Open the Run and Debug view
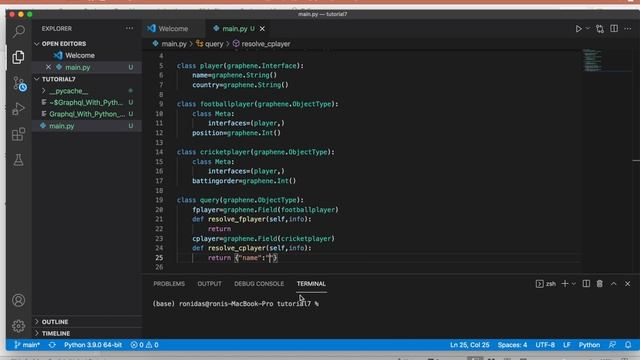 click(x=18, y=109)
